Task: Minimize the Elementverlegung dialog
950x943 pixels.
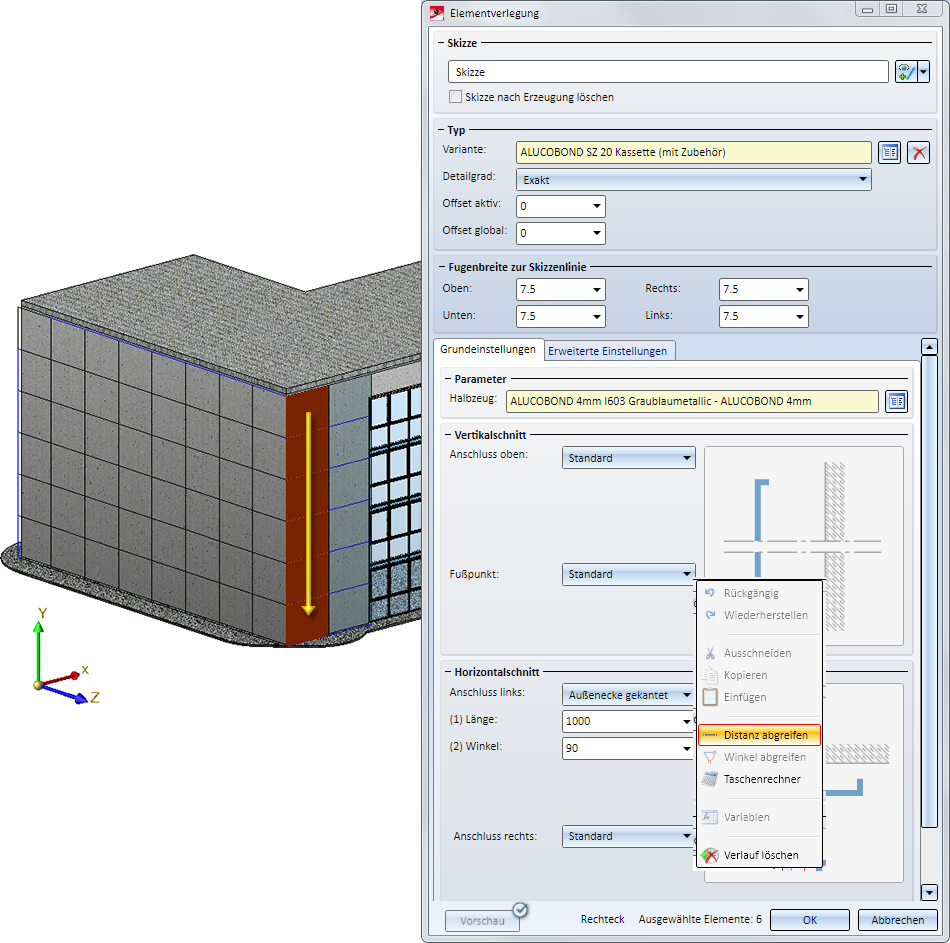Action: click(868, 8)
